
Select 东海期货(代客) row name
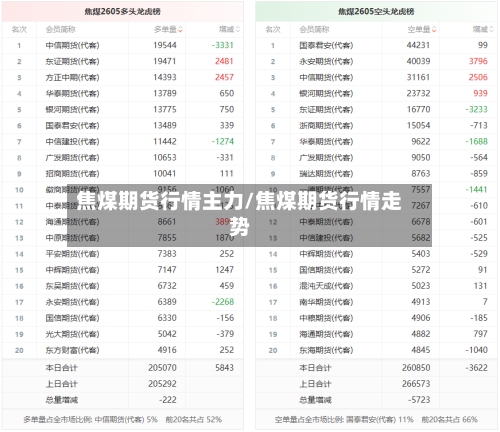[326, 350]
